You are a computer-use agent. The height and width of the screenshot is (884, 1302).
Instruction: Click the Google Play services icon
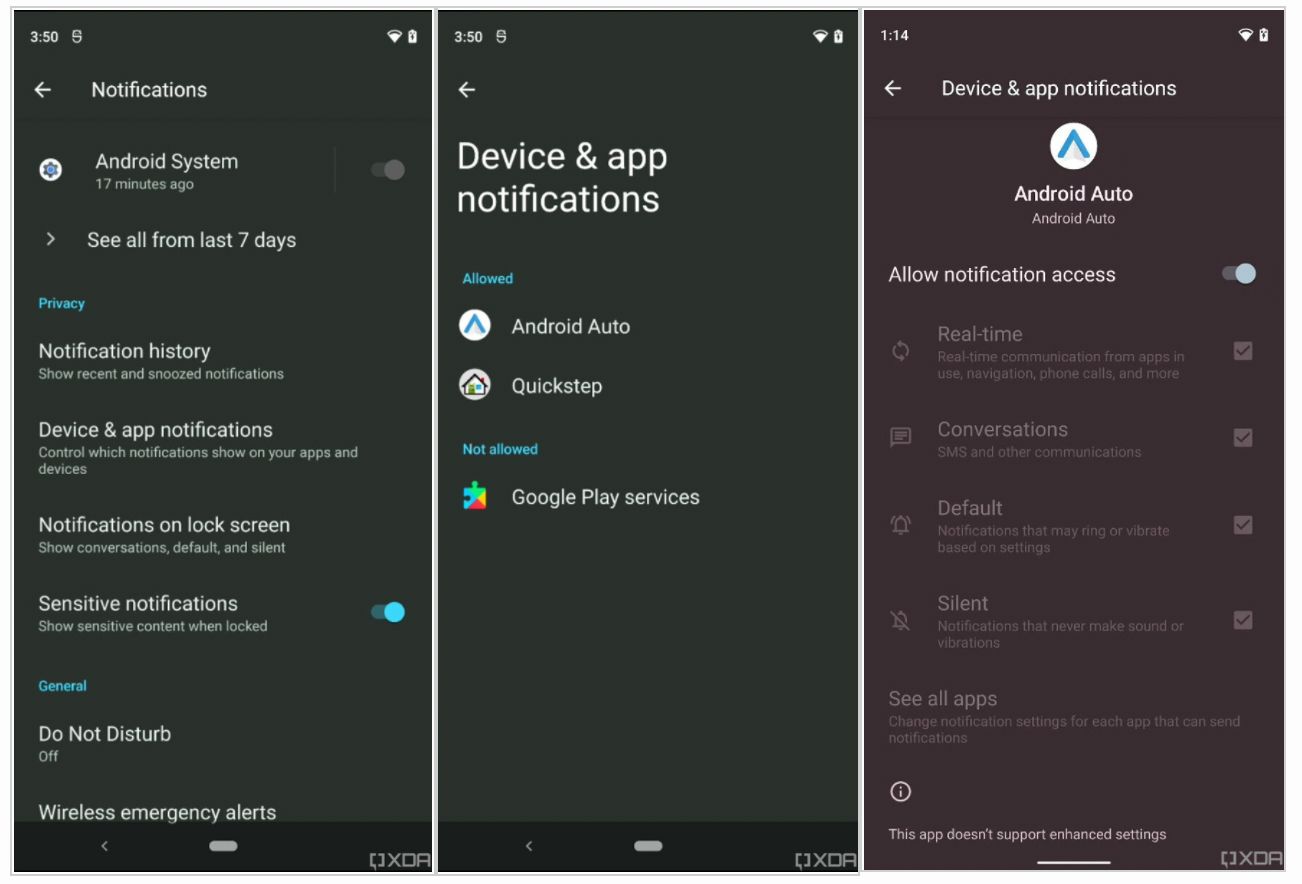pyautogui.click(x=474, y=496)
